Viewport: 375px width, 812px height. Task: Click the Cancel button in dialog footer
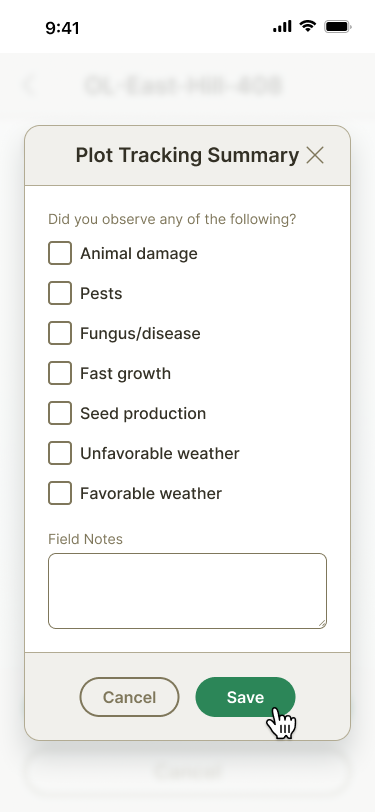click(x=129, y=697)
